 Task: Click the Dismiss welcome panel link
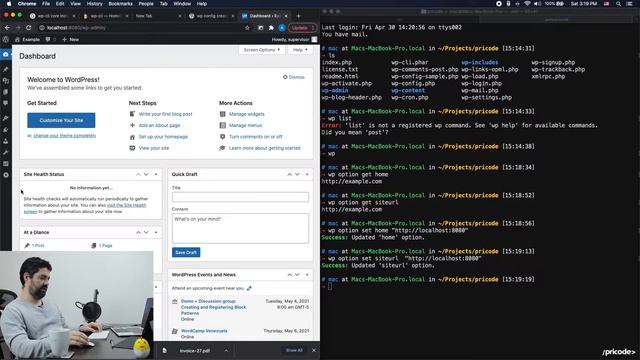(294, 77)
